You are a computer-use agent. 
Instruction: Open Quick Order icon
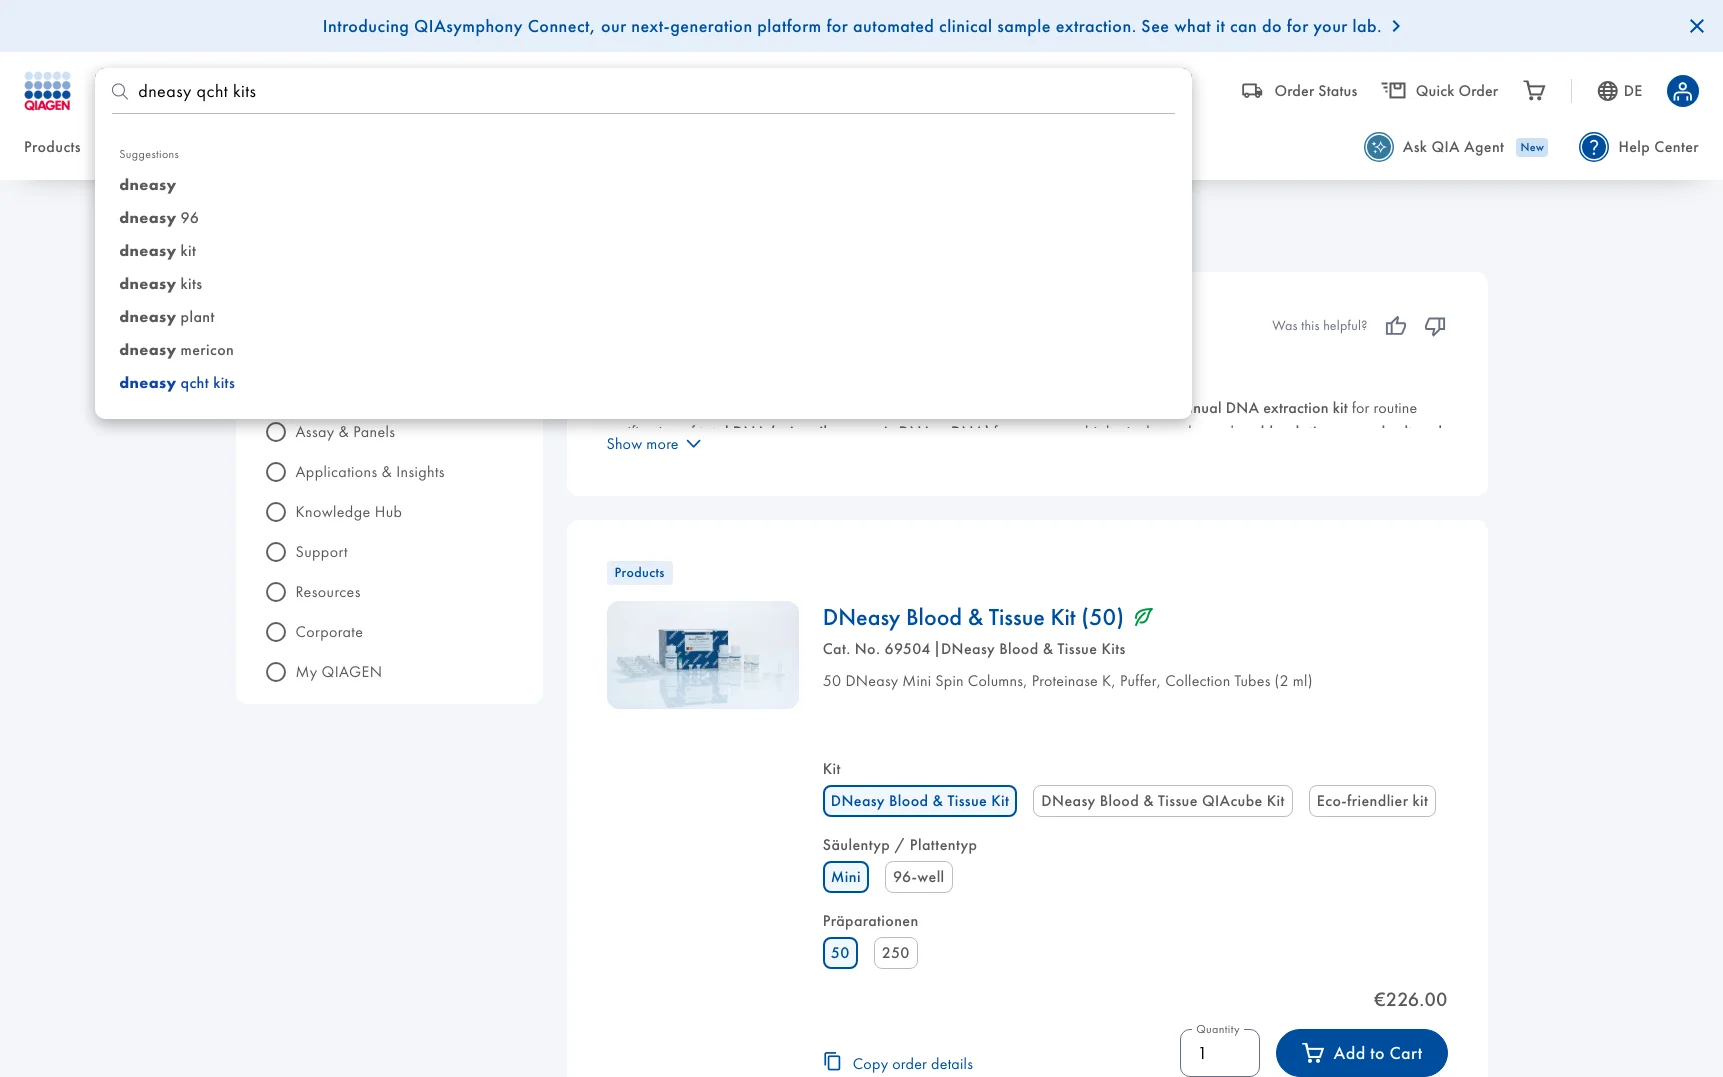[x=1394, y=91]
